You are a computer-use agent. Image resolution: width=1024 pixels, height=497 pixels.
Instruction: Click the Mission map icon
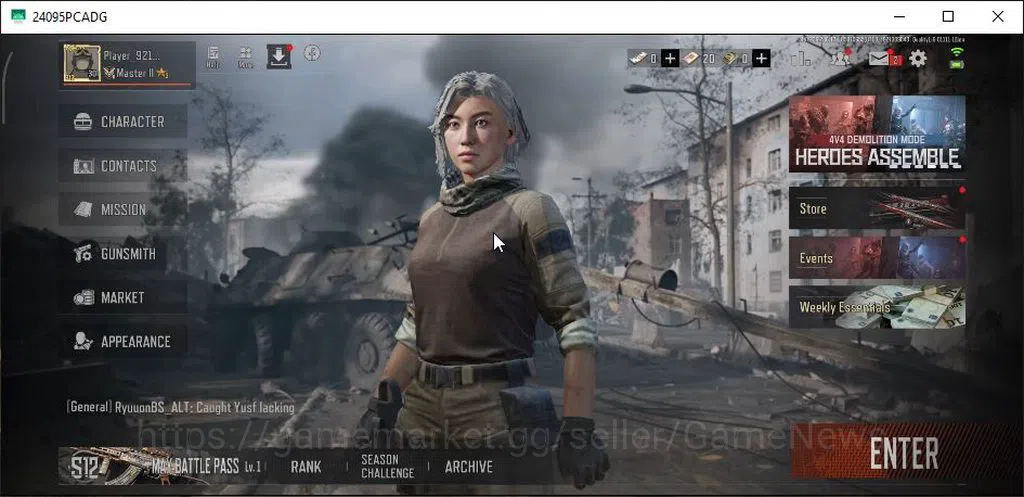pyautogui.click(x=83, y=210)
